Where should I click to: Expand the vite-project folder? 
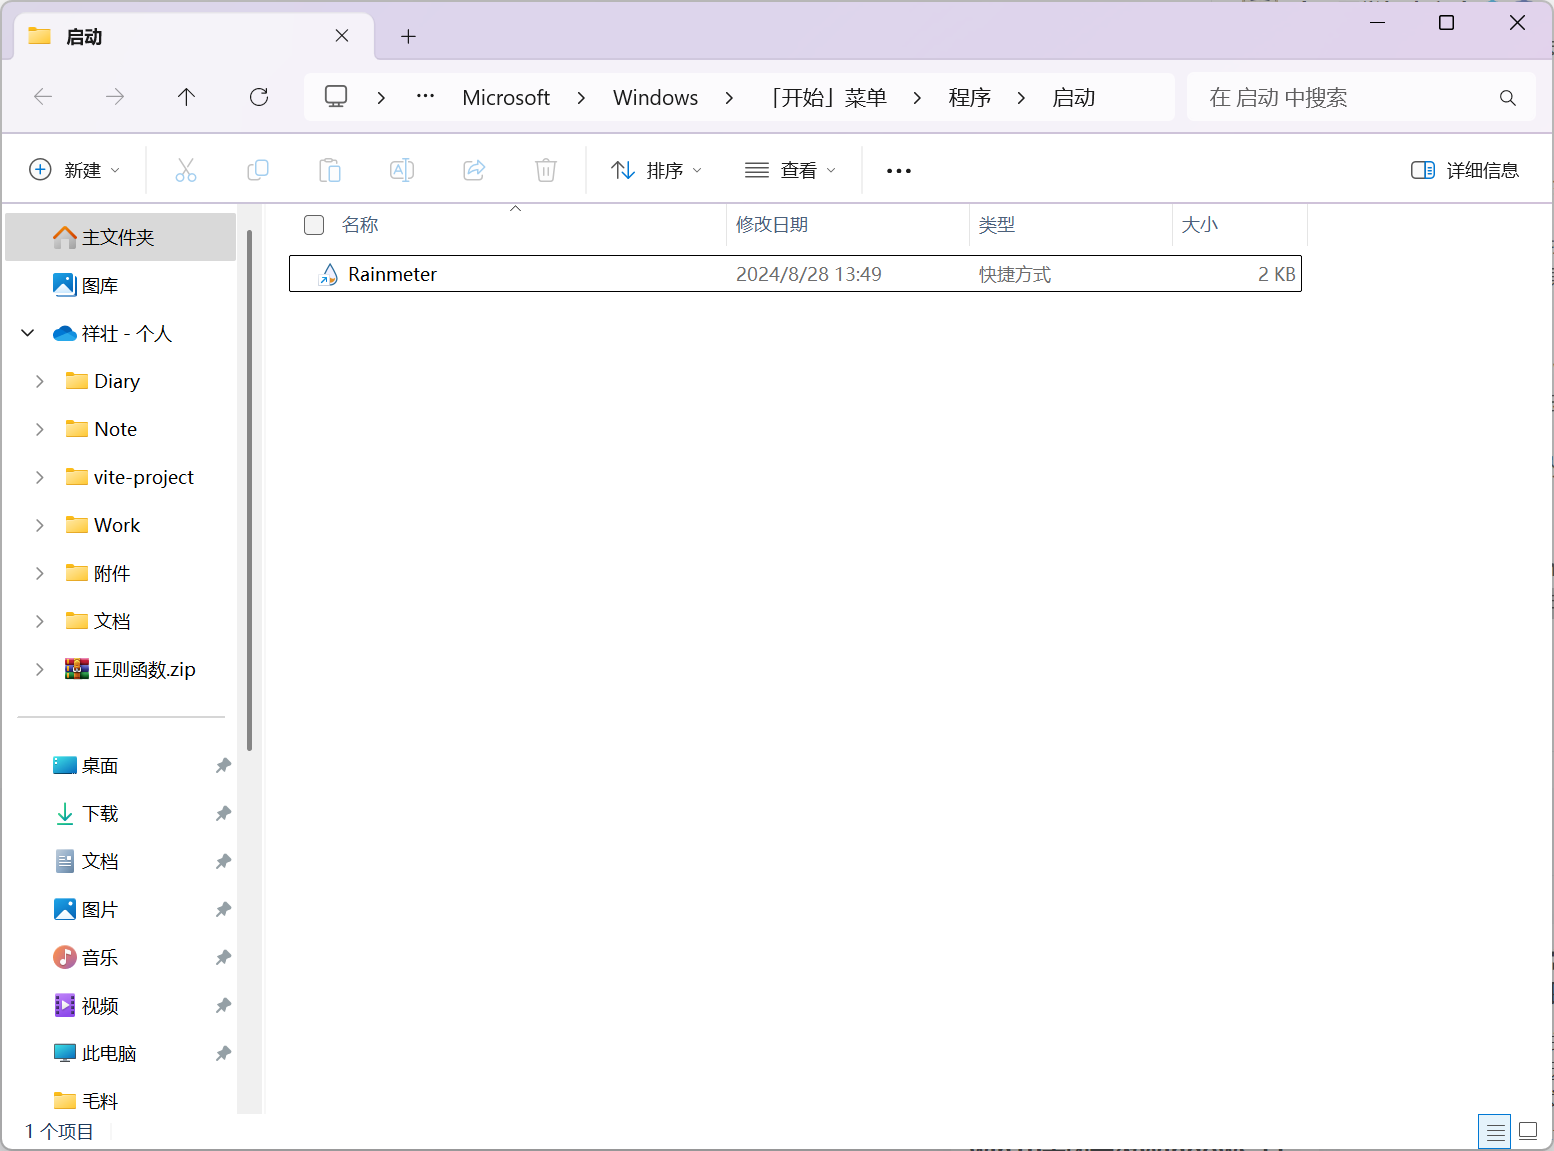tap(40, 477)
